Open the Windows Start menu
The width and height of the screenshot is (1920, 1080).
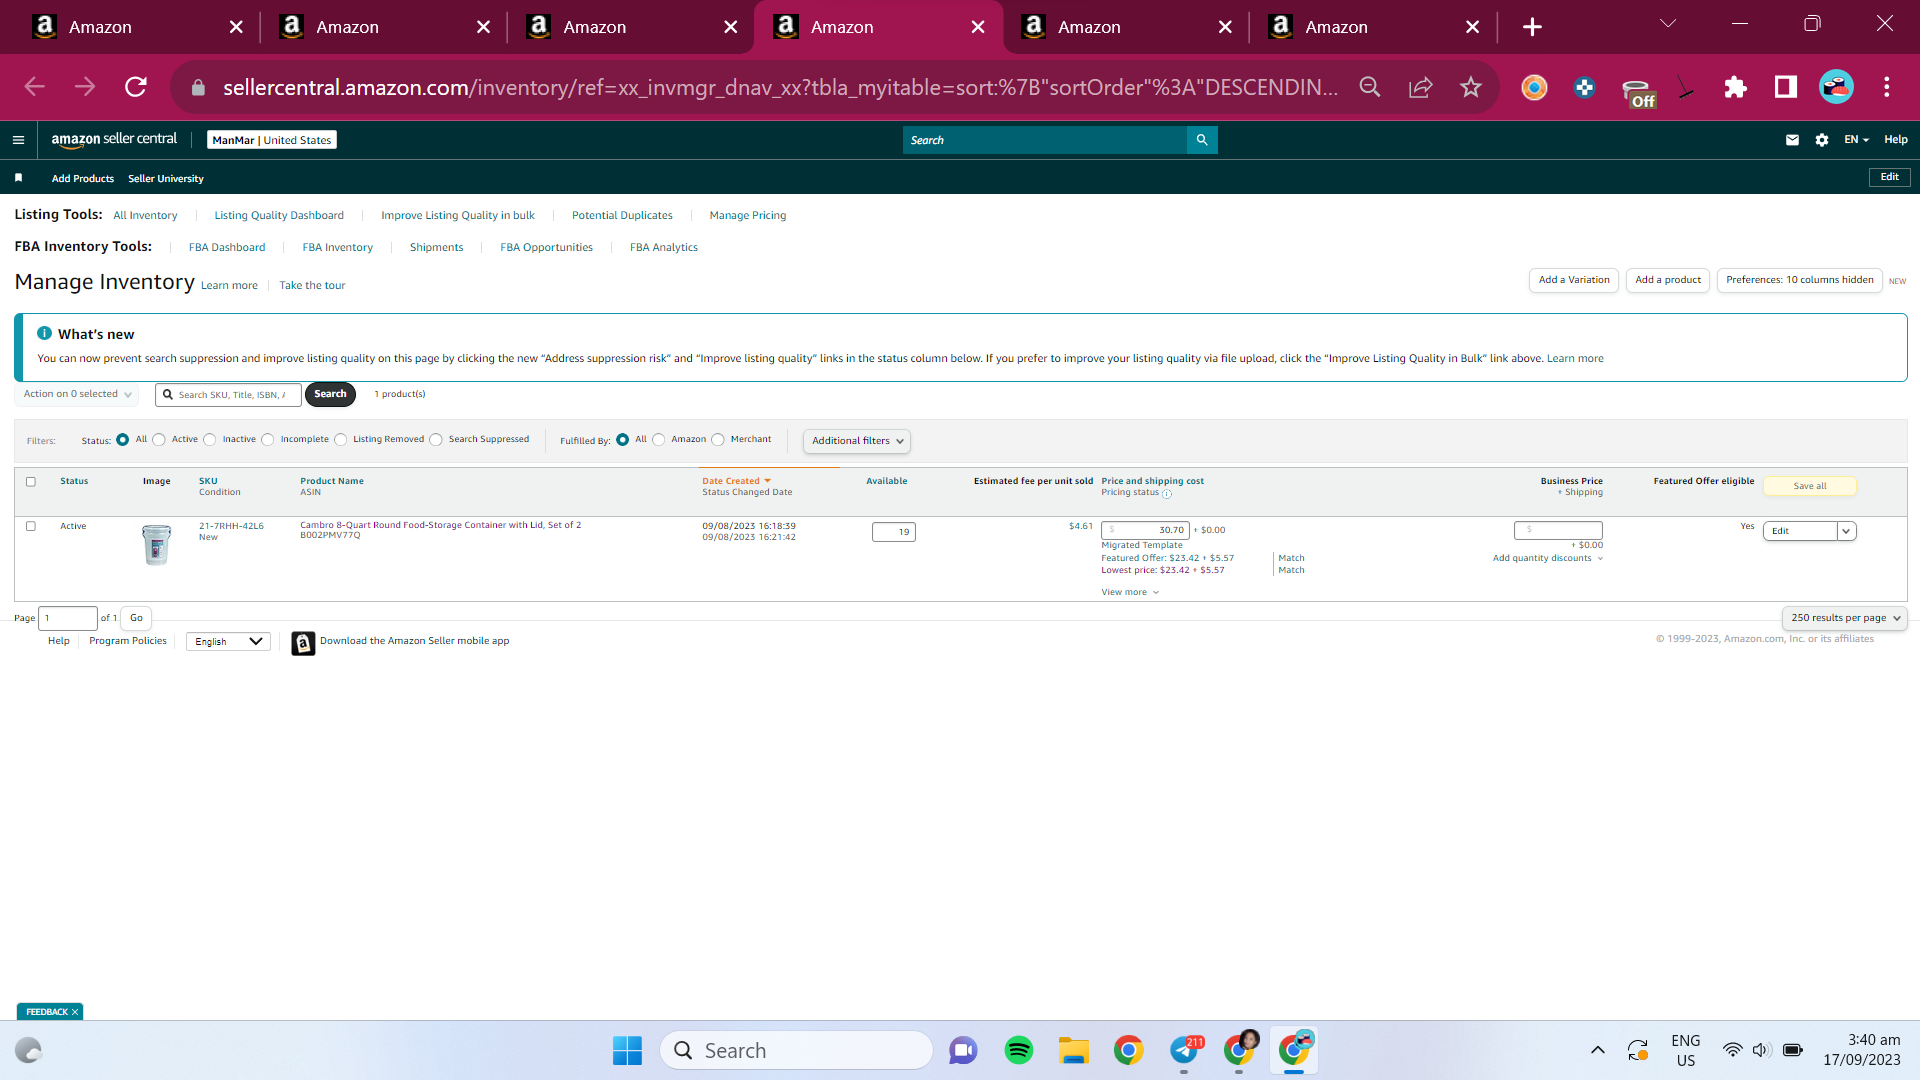click(627, 1050)
